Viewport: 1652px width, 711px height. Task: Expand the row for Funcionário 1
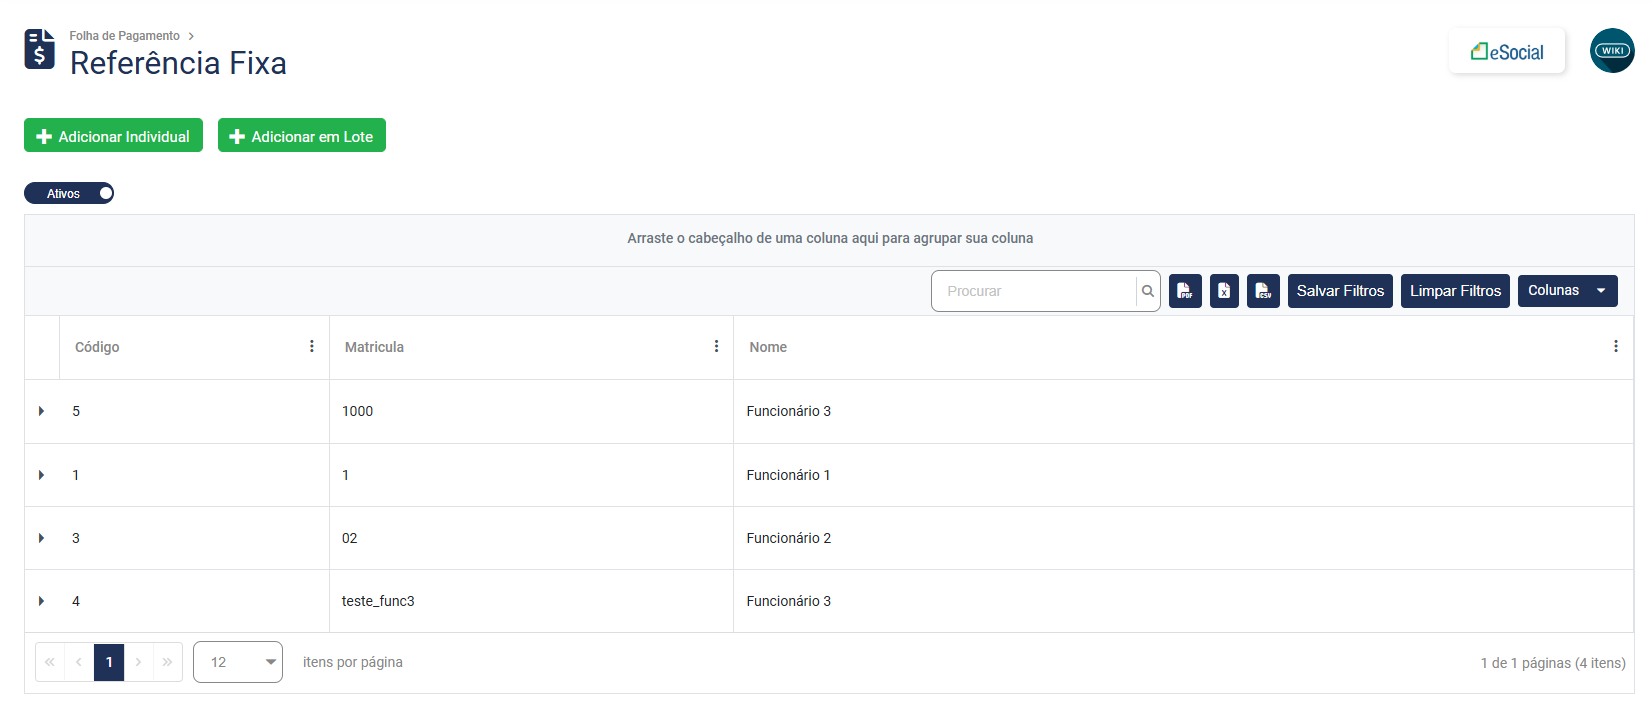click(41, 475)
